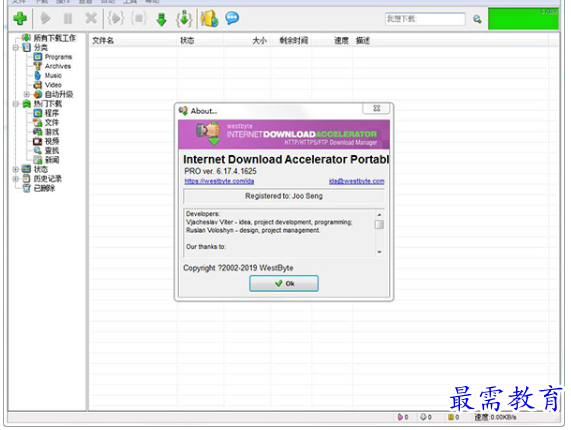Click the About dialog title icon
571x430 pixels.
pos(183,111)
